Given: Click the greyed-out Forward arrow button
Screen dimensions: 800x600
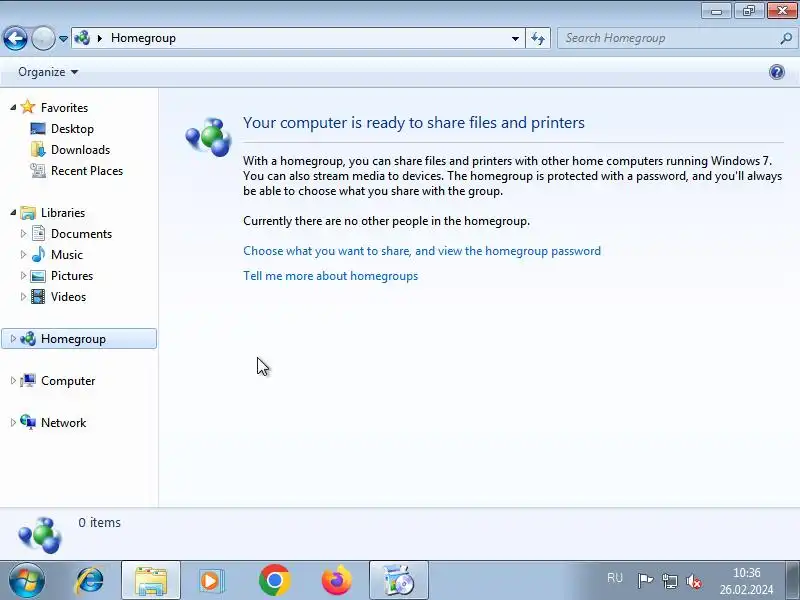Looking at the screenshot, I should [x=43, y=38].
